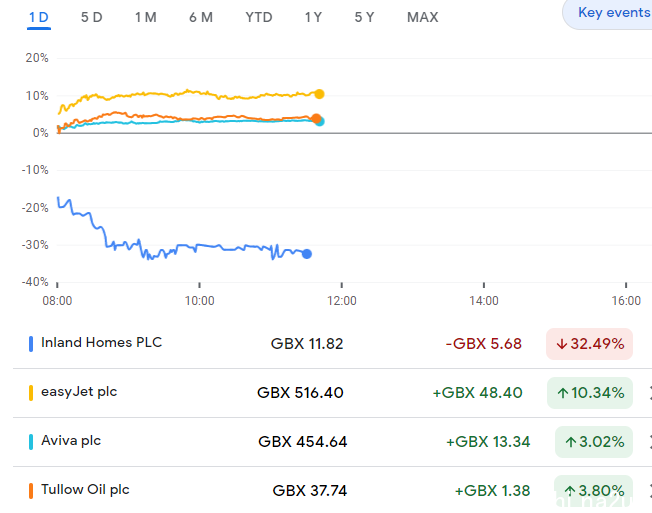Open the easyJet plc stock row
Image resolution: width=652 pixels, height=513 pixels.
click(332, 393)
